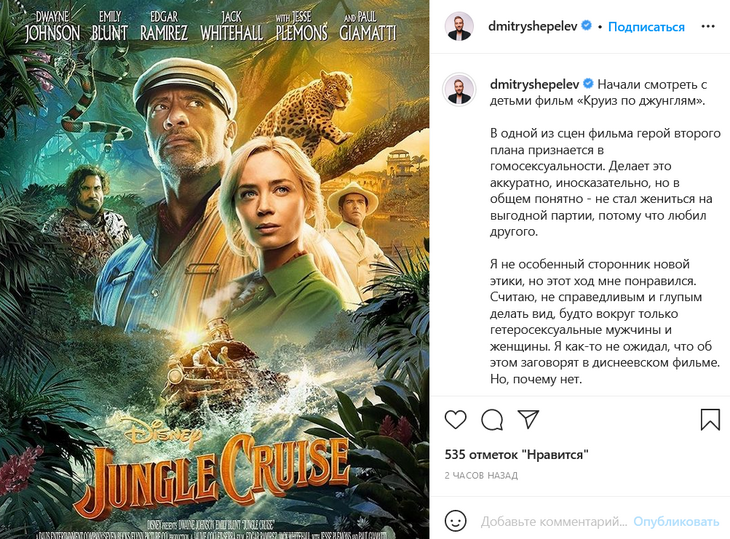Focus the Добавьте комментарий input field

(x=554, y=521)
